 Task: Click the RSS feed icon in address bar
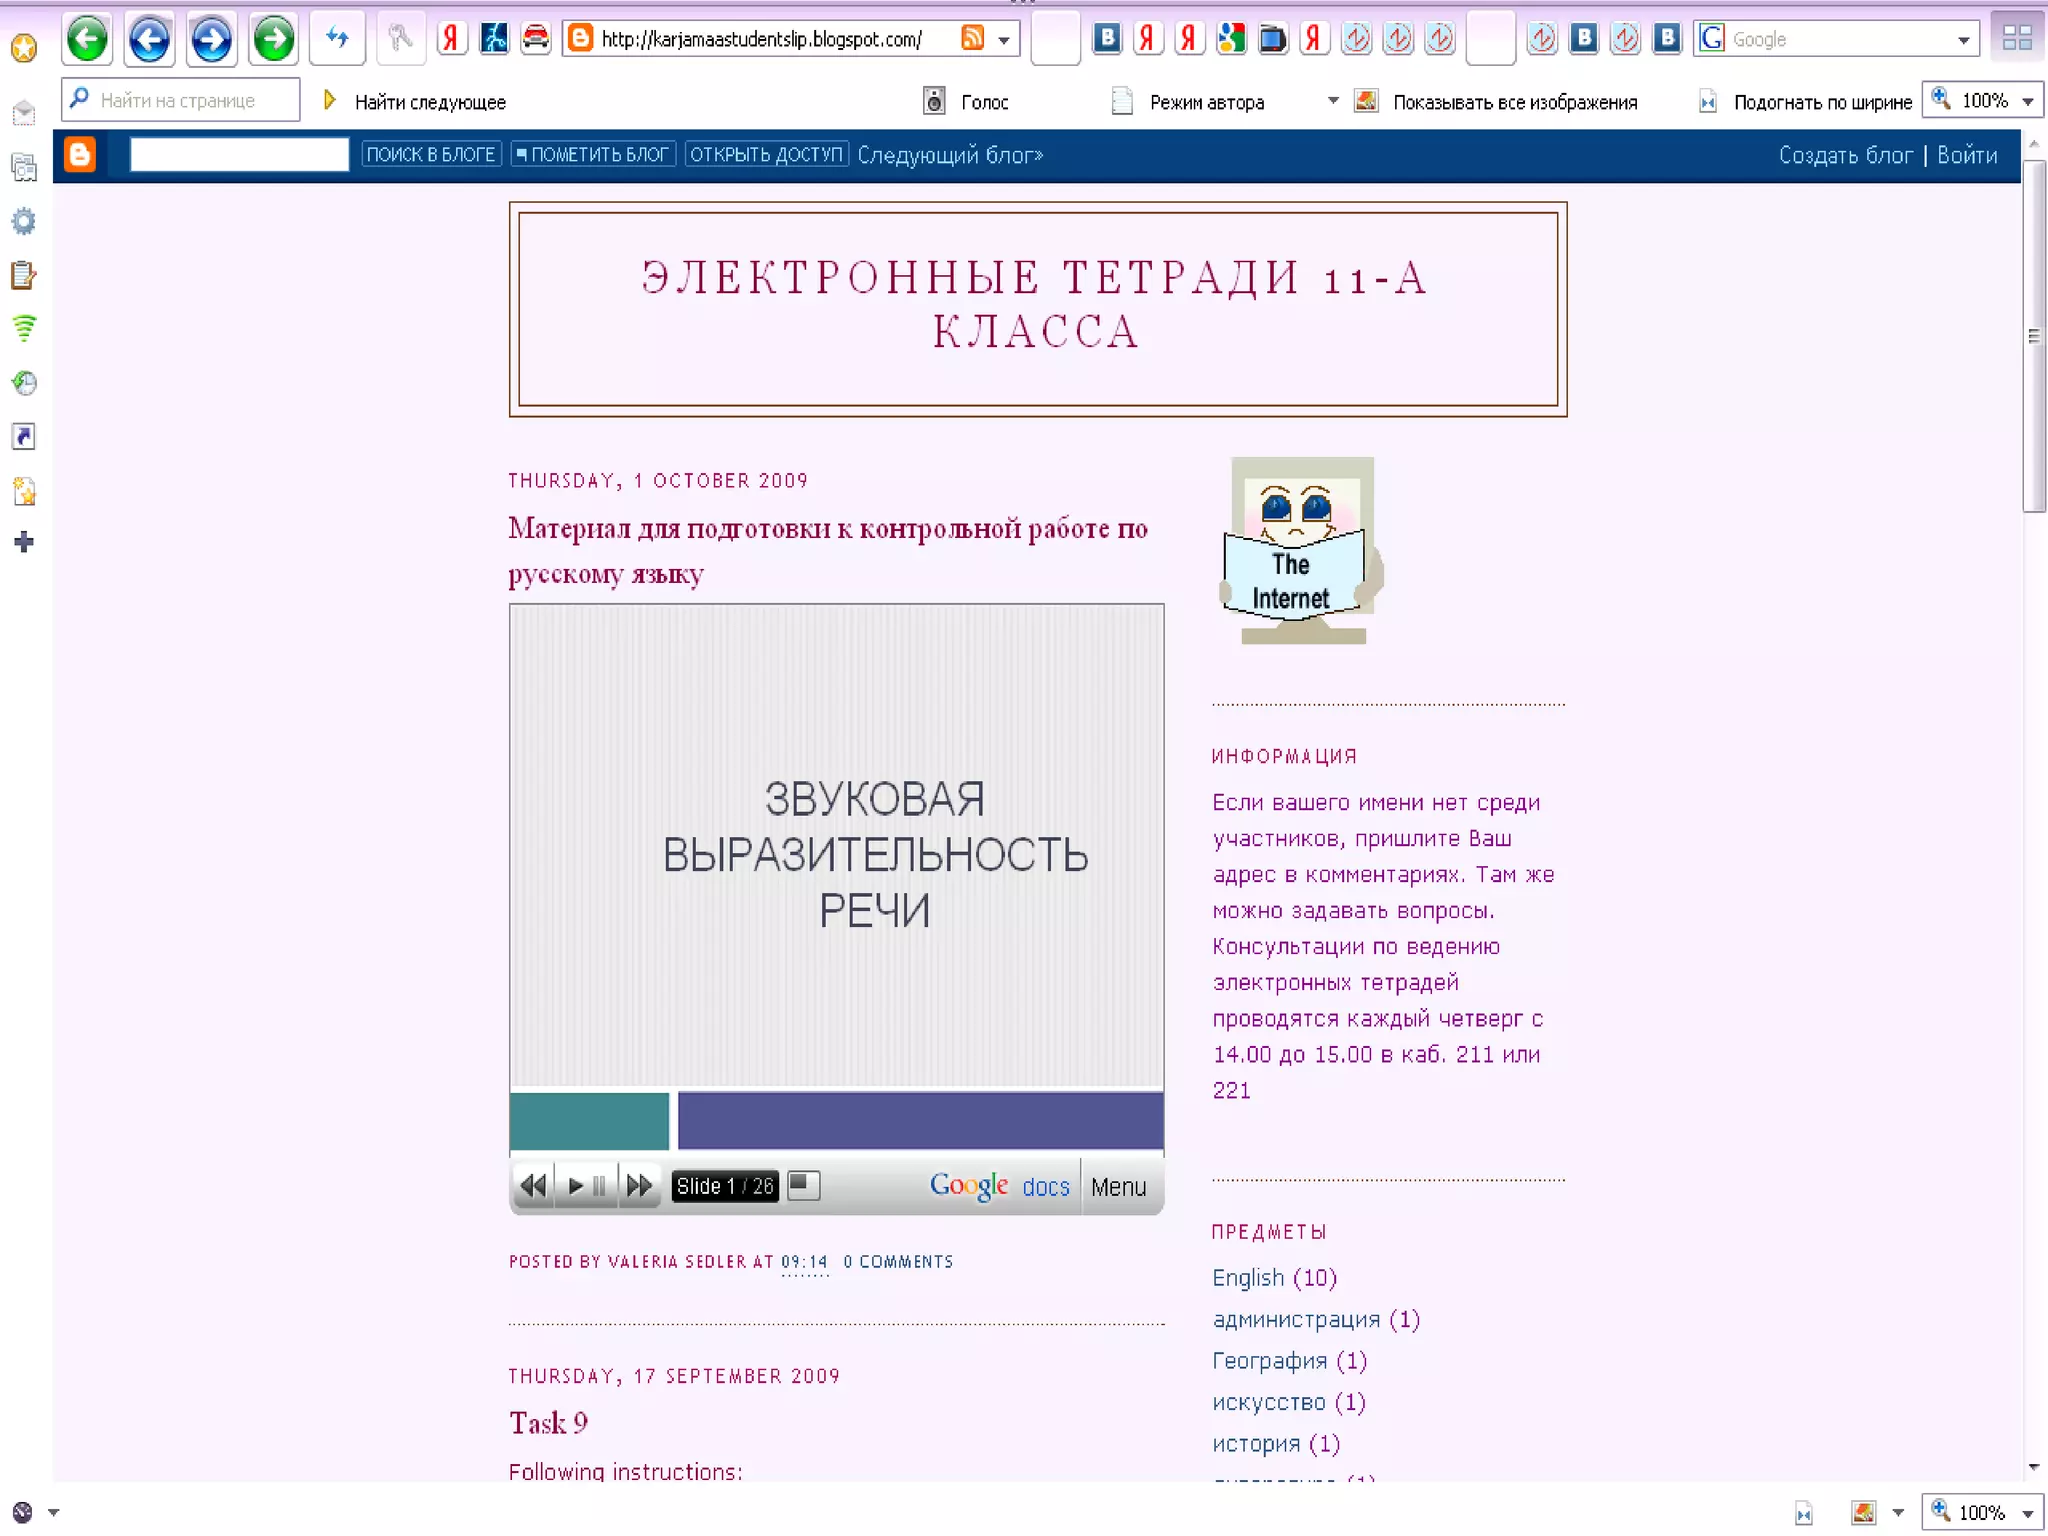click(x=972, y=39)
